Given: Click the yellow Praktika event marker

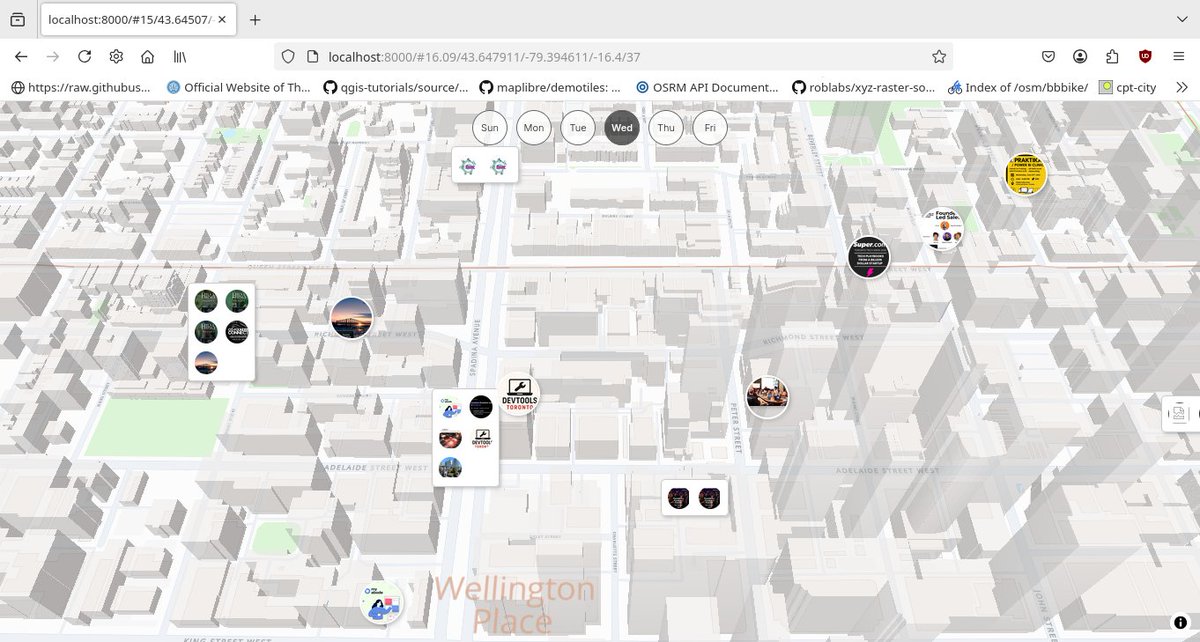Looking at the screenshot, I should [1026, 174].
